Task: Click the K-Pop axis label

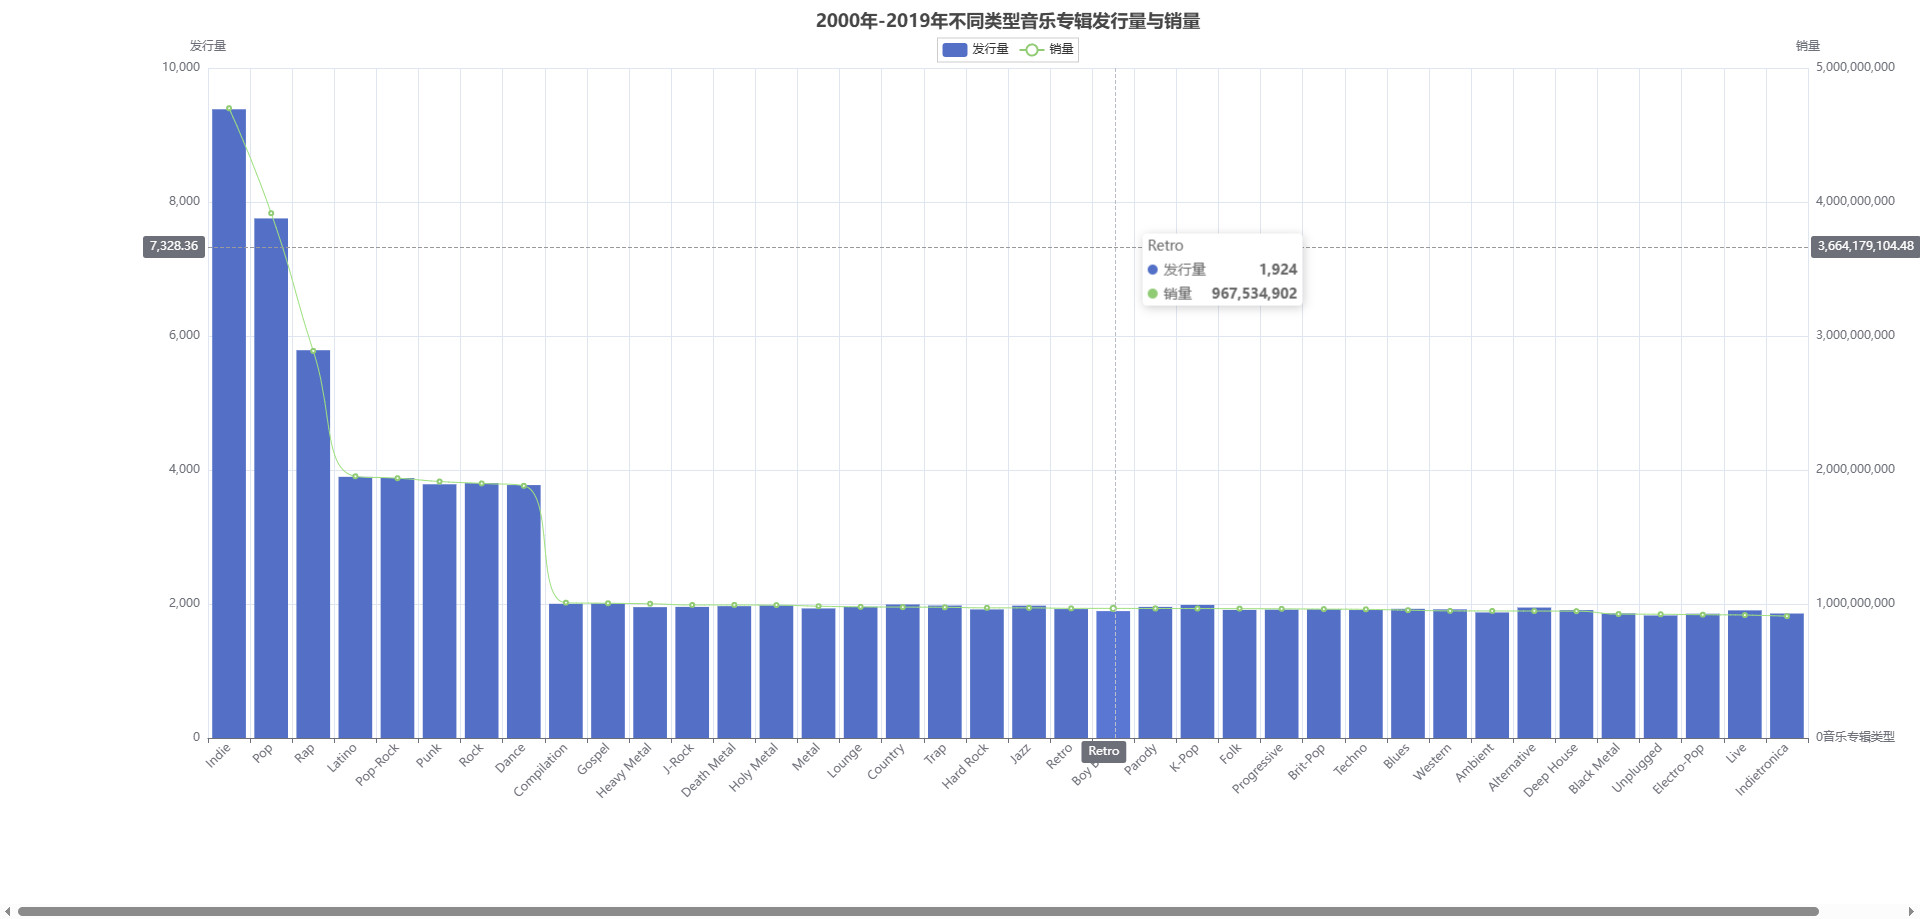Action: (1184, 758)
